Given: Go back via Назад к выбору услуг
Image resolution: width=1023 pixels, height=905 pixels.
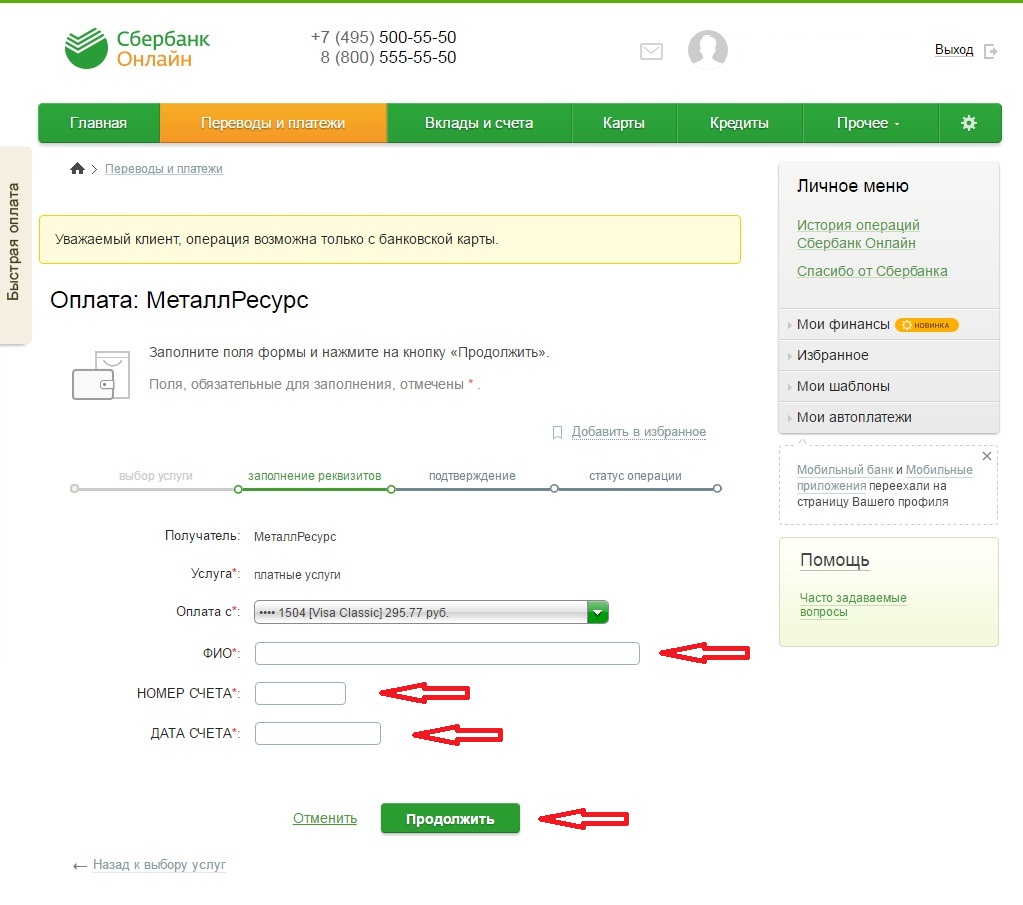Looking at the screenshot, I should (159, 865).
